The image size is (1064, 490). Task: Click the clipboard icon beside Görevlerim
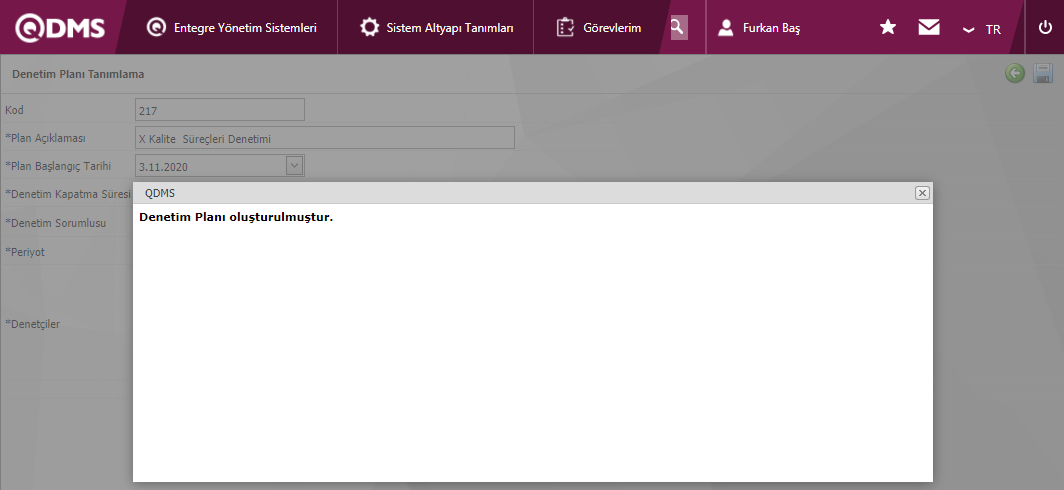coord(565,28)
